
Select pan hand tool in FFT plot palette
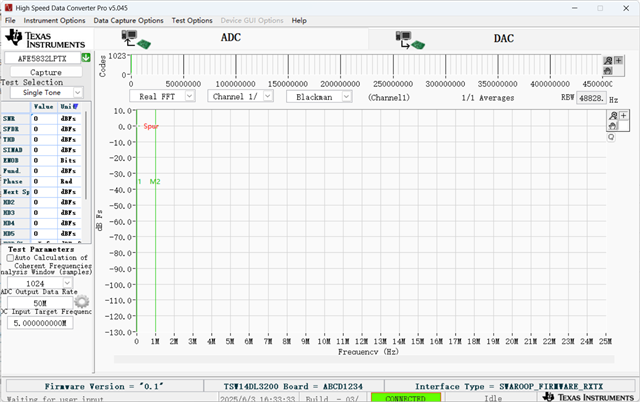[x=613, y=126]
